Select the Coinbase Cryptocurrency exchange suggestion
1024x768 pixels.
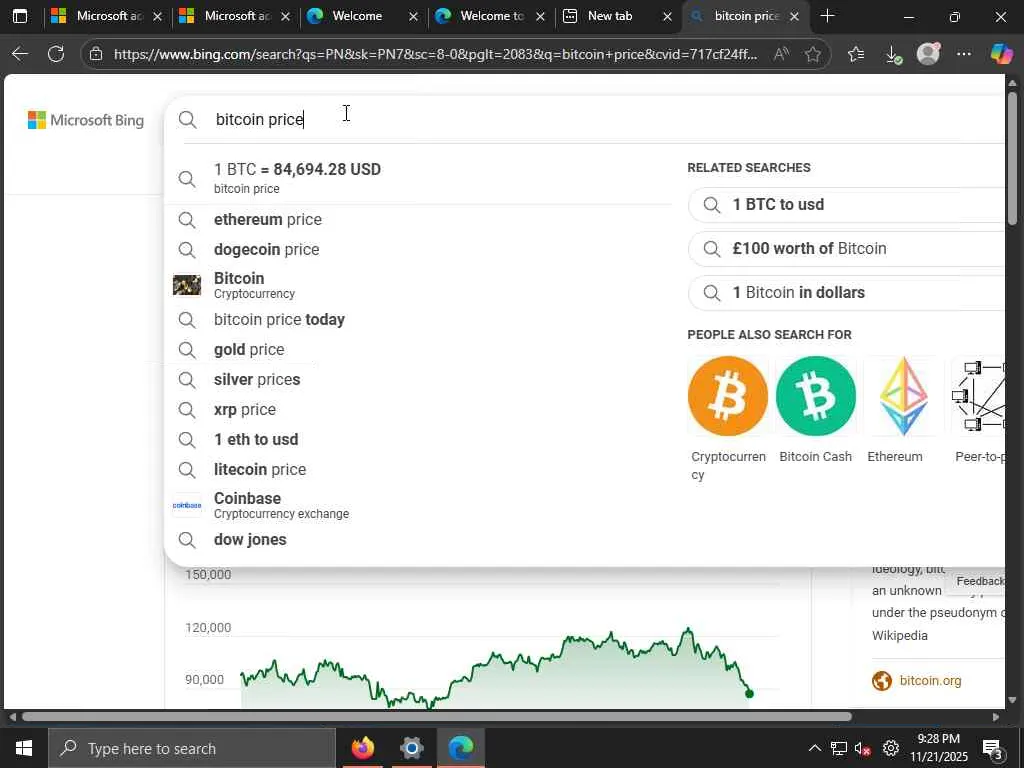click(418, 505)
